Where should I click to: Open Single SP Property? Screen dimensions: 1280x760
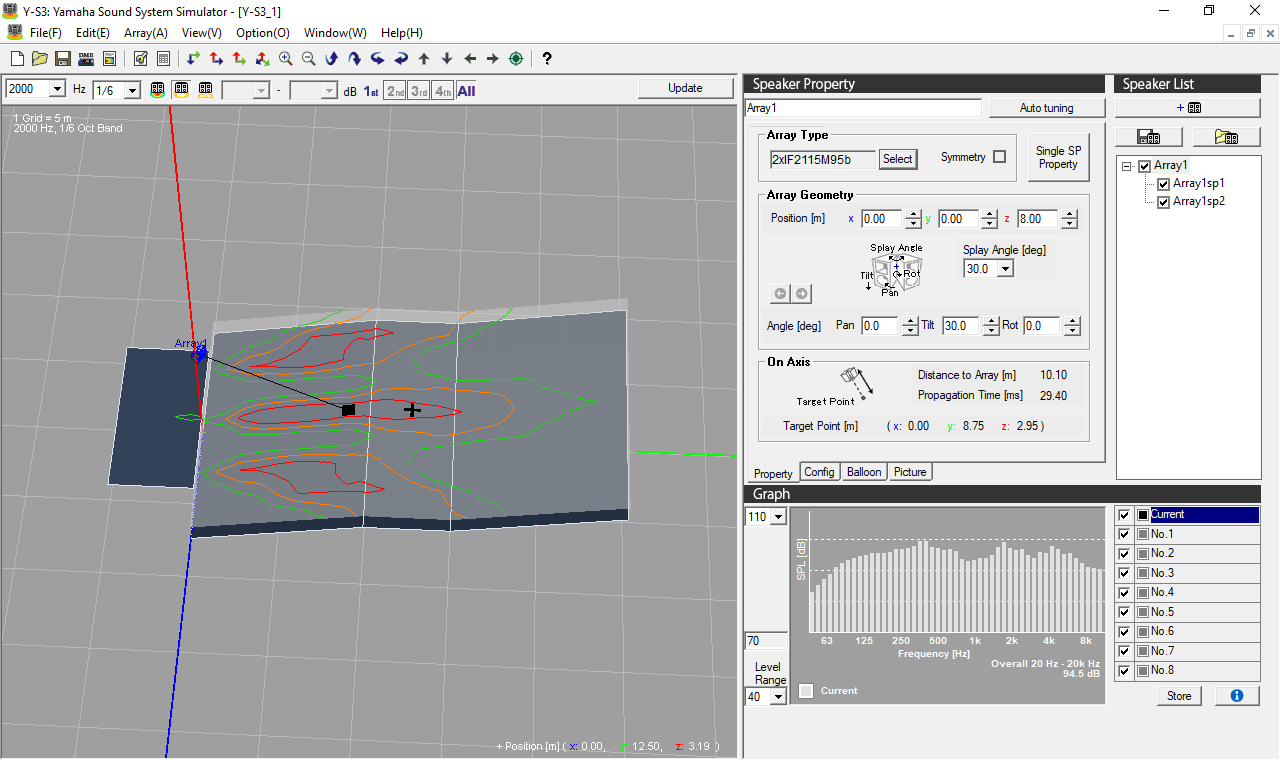(1057, 158)
